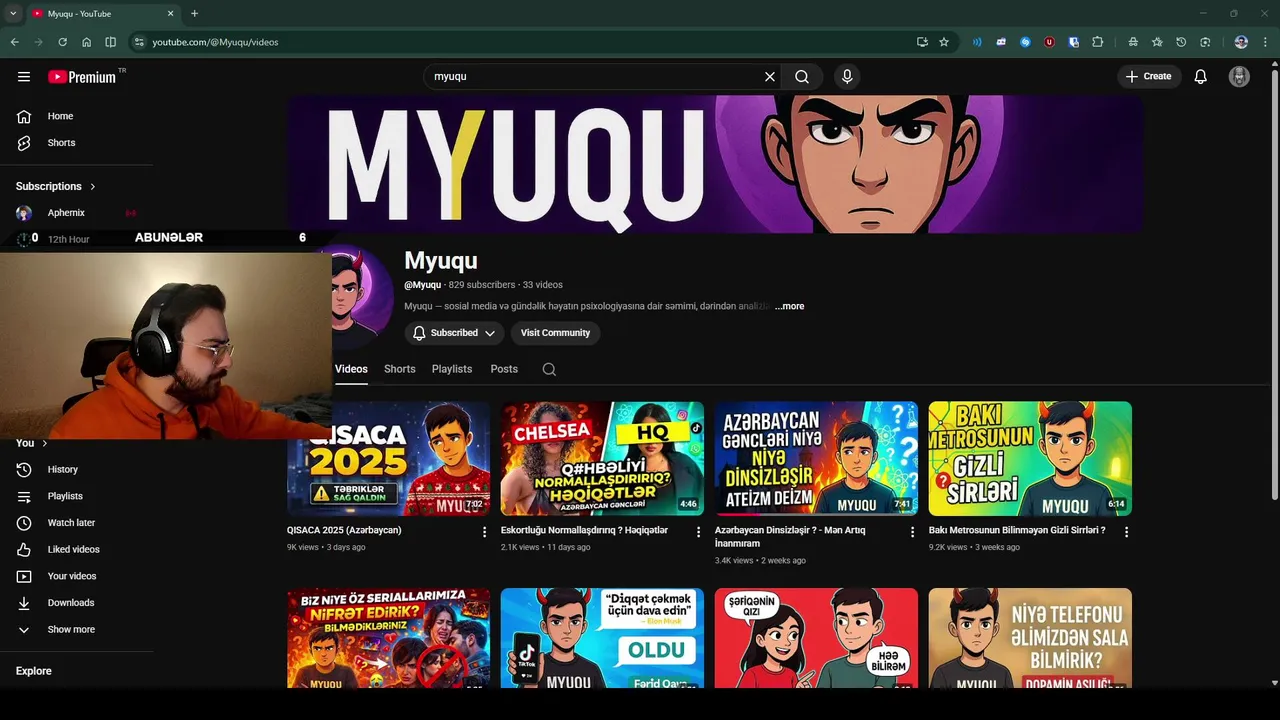Open browser Extensions puzzle icon
Image resolution: width=1280 pixels, height=720 pixels.
(x=1097, y=42)
